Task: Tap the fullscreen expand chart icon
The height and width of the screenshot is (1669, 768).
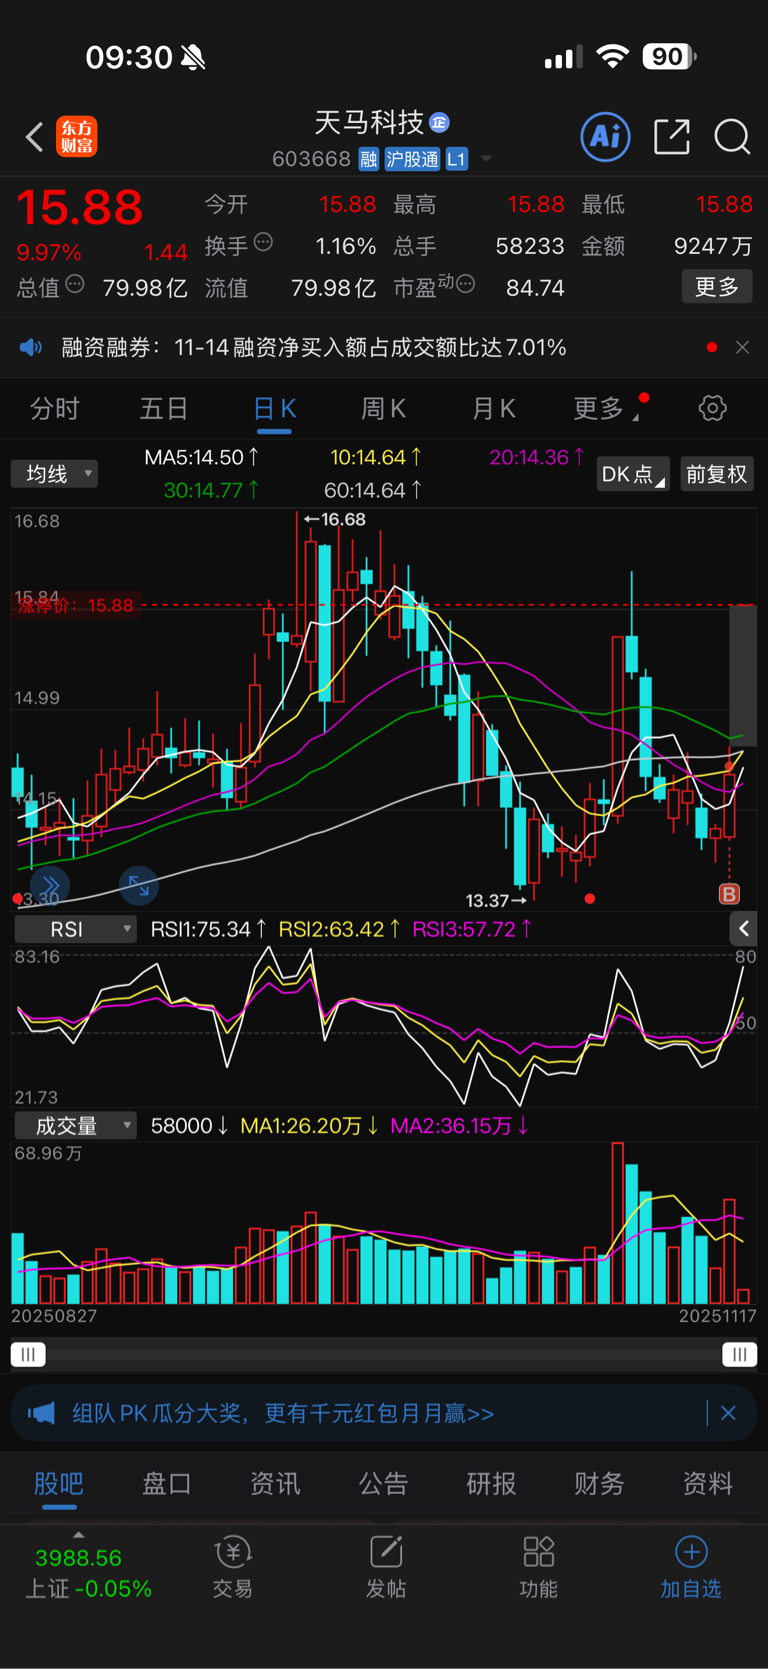Action: pyautogui.click(x=138, y=886)
